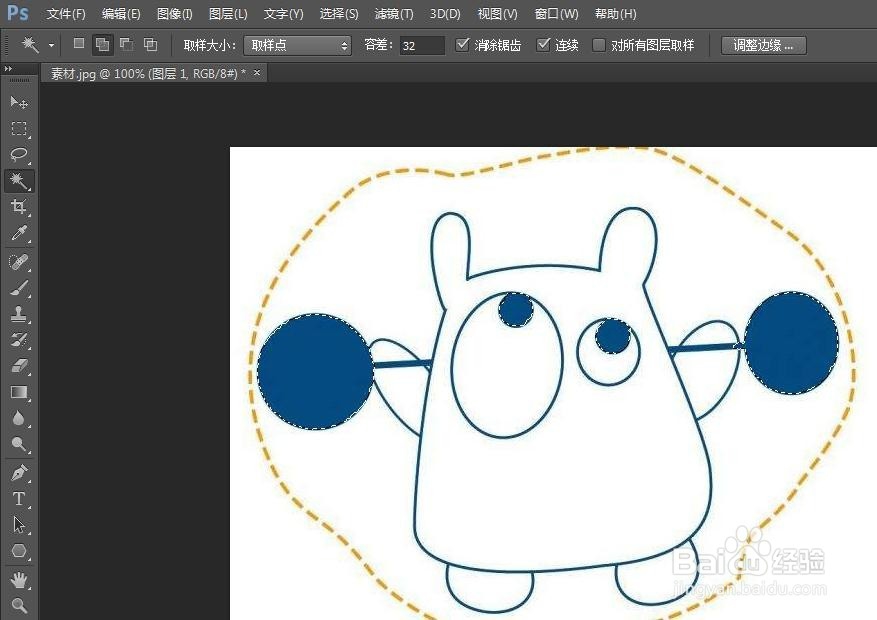Viewport: 877px width, 620px height.
Task: Open the 滤镜 menu
Action: 393,14
